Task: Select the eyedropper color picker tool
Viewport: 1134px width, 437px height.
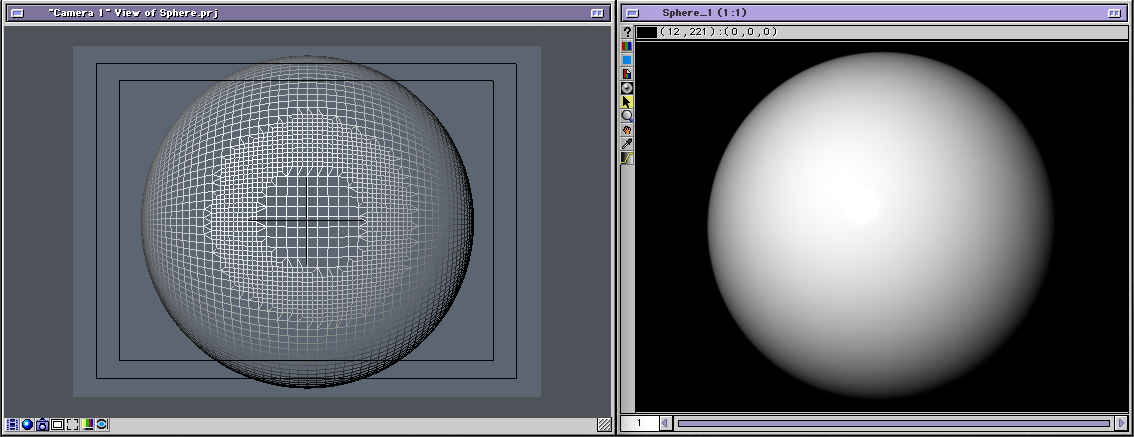Action: click(x=627, y=144)
